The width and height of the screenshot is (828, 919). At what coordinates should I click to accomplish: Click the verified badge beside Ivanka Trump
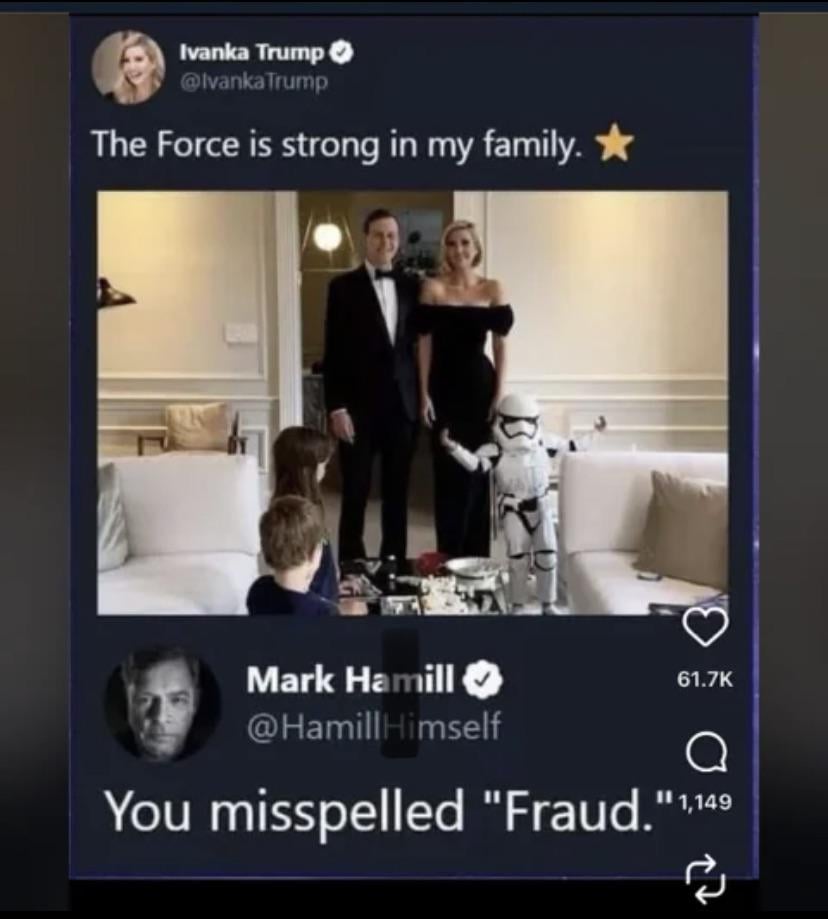[343, 53]
